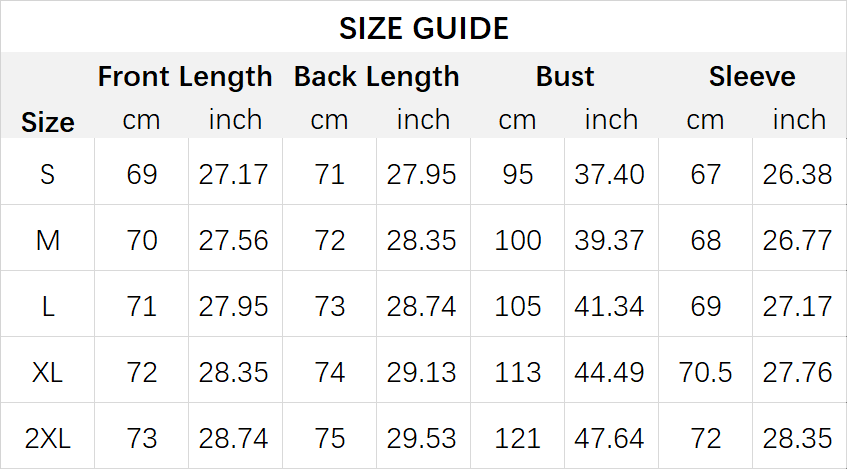Select the M size row label
The image size is (847, 469).
(x=48, y=240)
